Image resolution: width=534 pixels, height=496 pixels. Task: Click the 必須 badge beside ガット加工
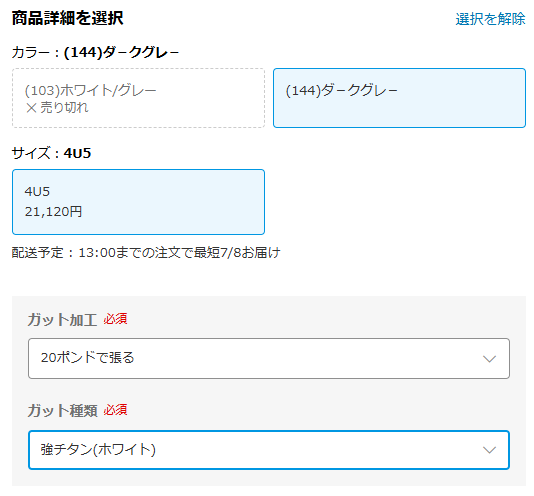pyautogui.click(x=115, y=319)
